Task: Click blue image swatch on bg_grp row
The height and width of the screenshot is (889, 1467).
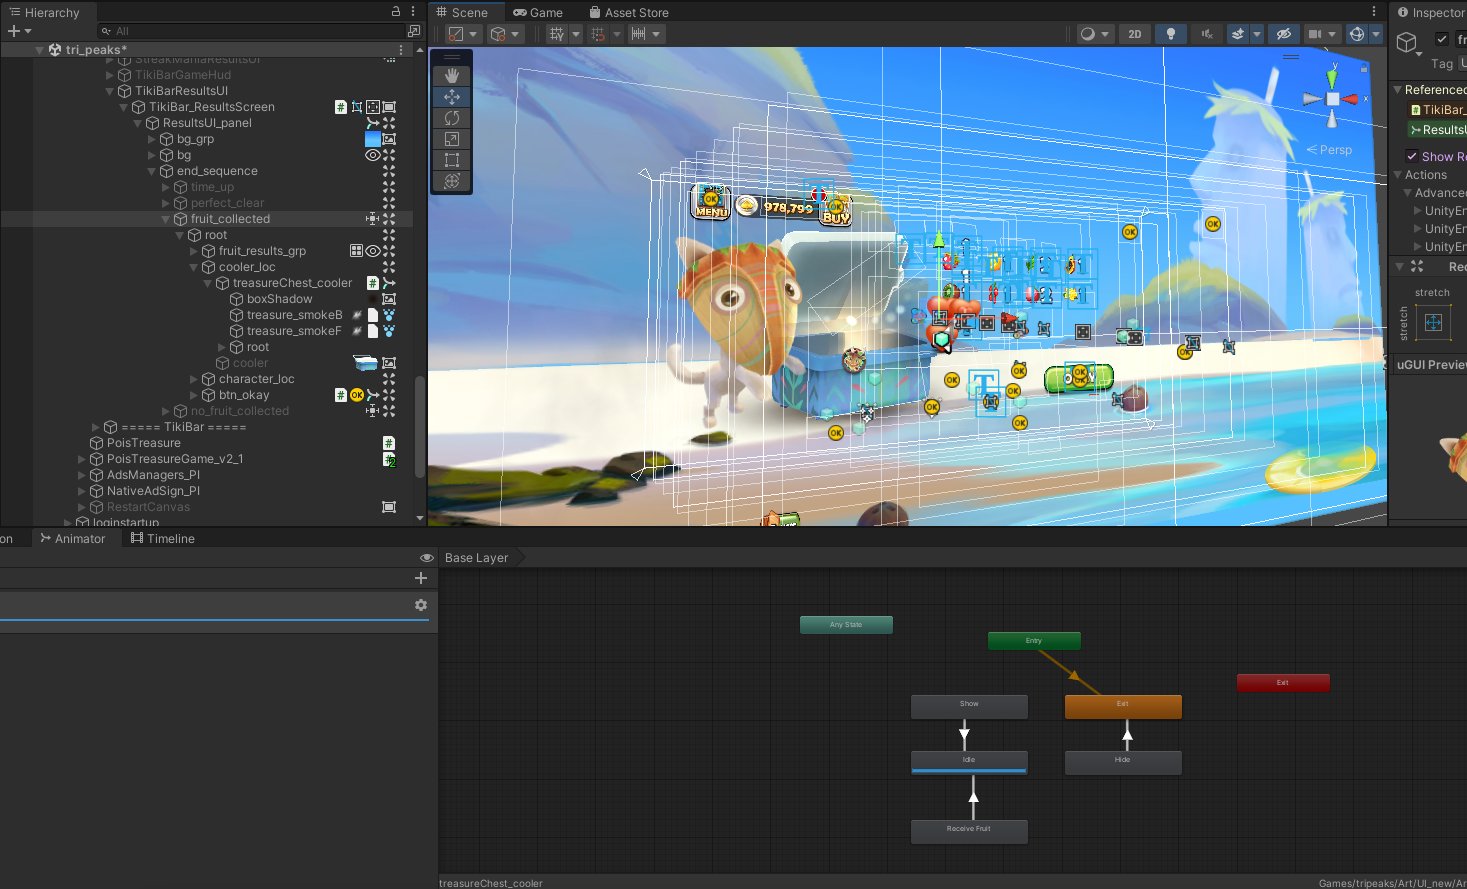Action: [373, 139]
